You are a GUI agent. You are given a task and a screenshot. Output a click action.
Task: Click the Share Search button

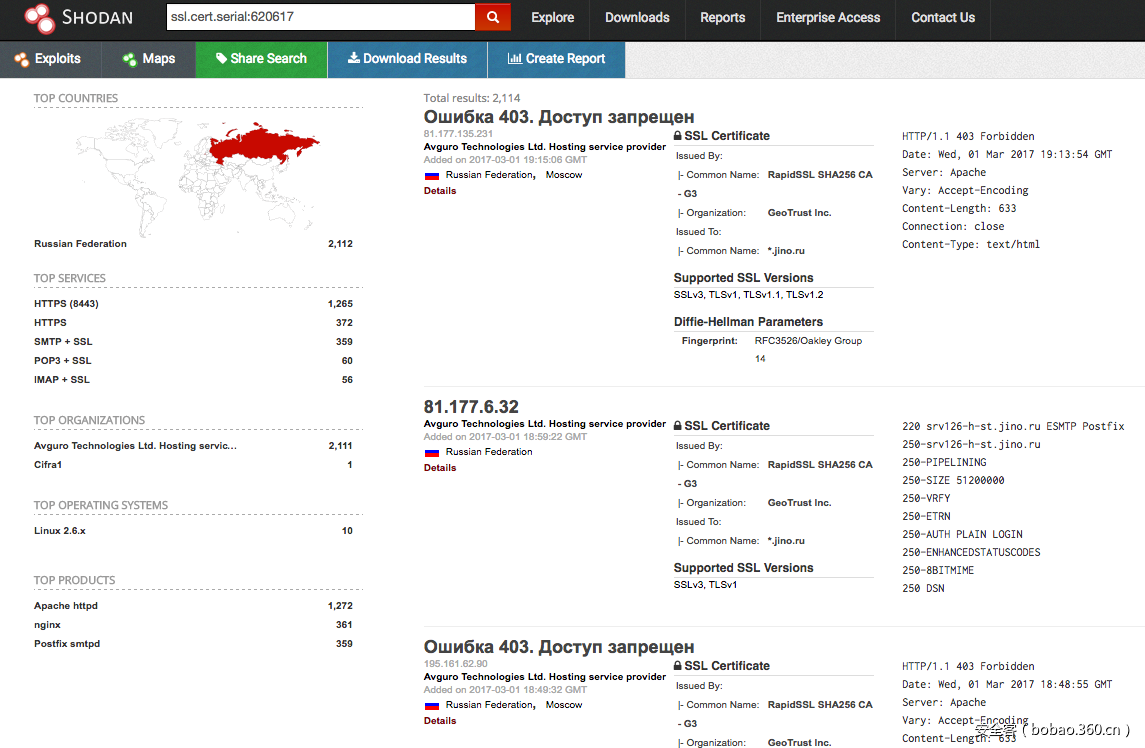click(x=260, y=59)
